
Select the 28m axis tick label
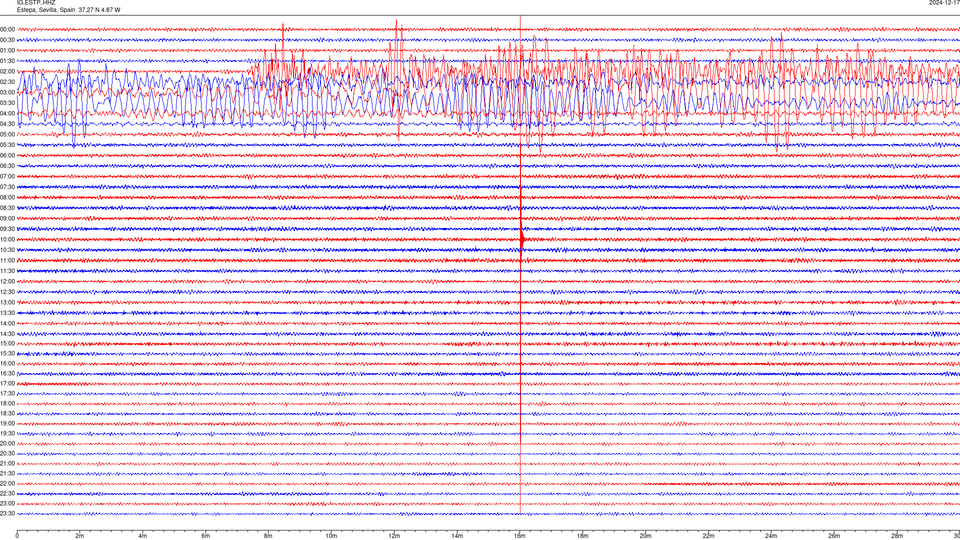click(897, 536)
